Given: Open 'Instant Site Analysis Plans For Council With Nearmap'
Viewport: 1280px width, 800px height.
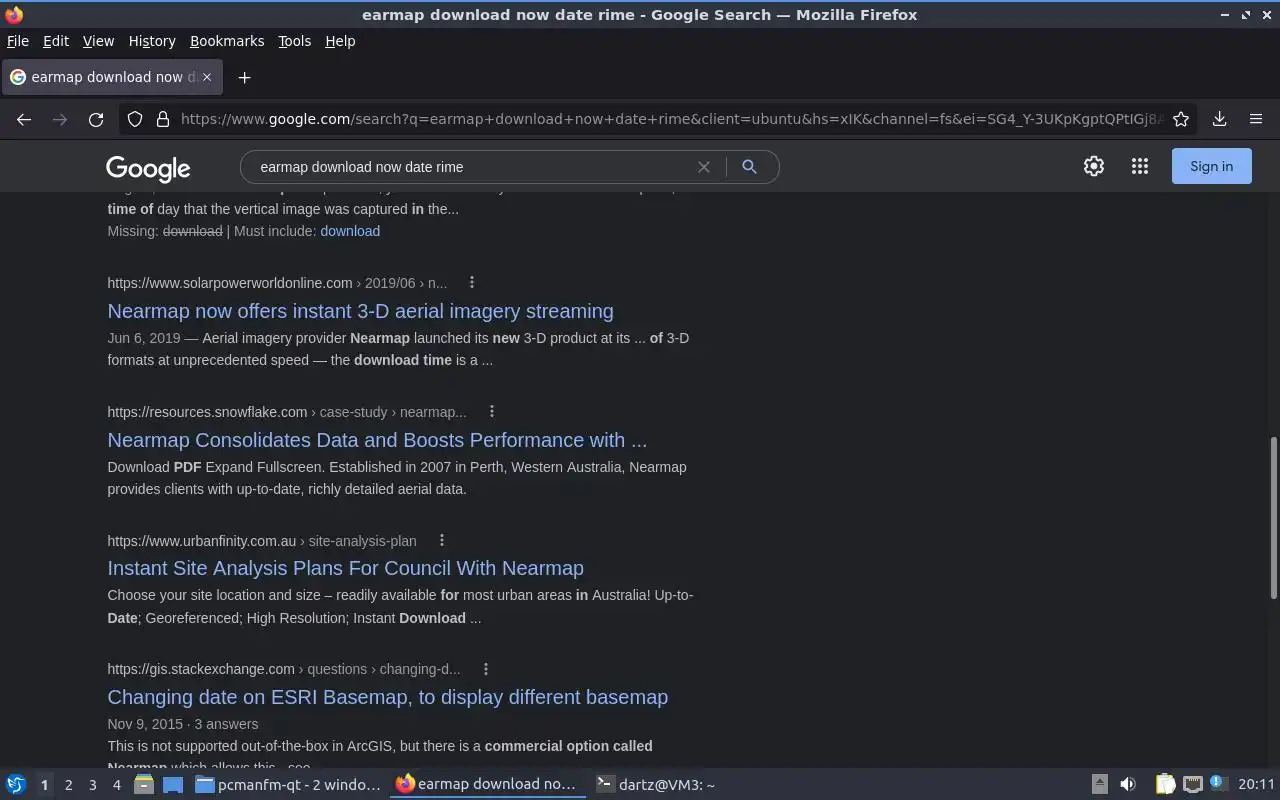Looking at the screenshot, I should [x=345, y=568].
